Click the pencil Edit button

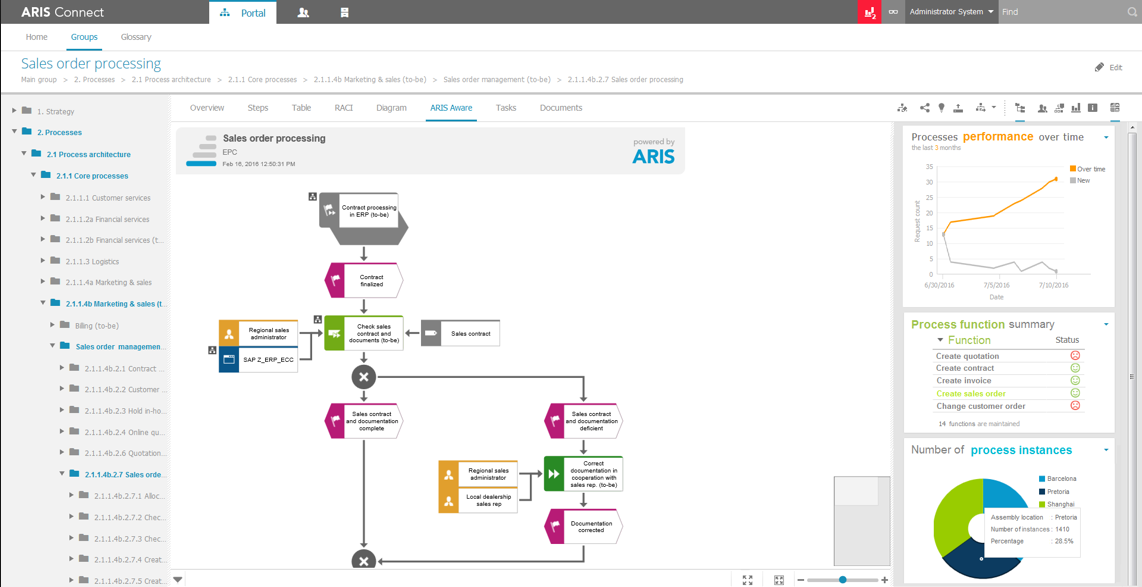(1108, 67)
